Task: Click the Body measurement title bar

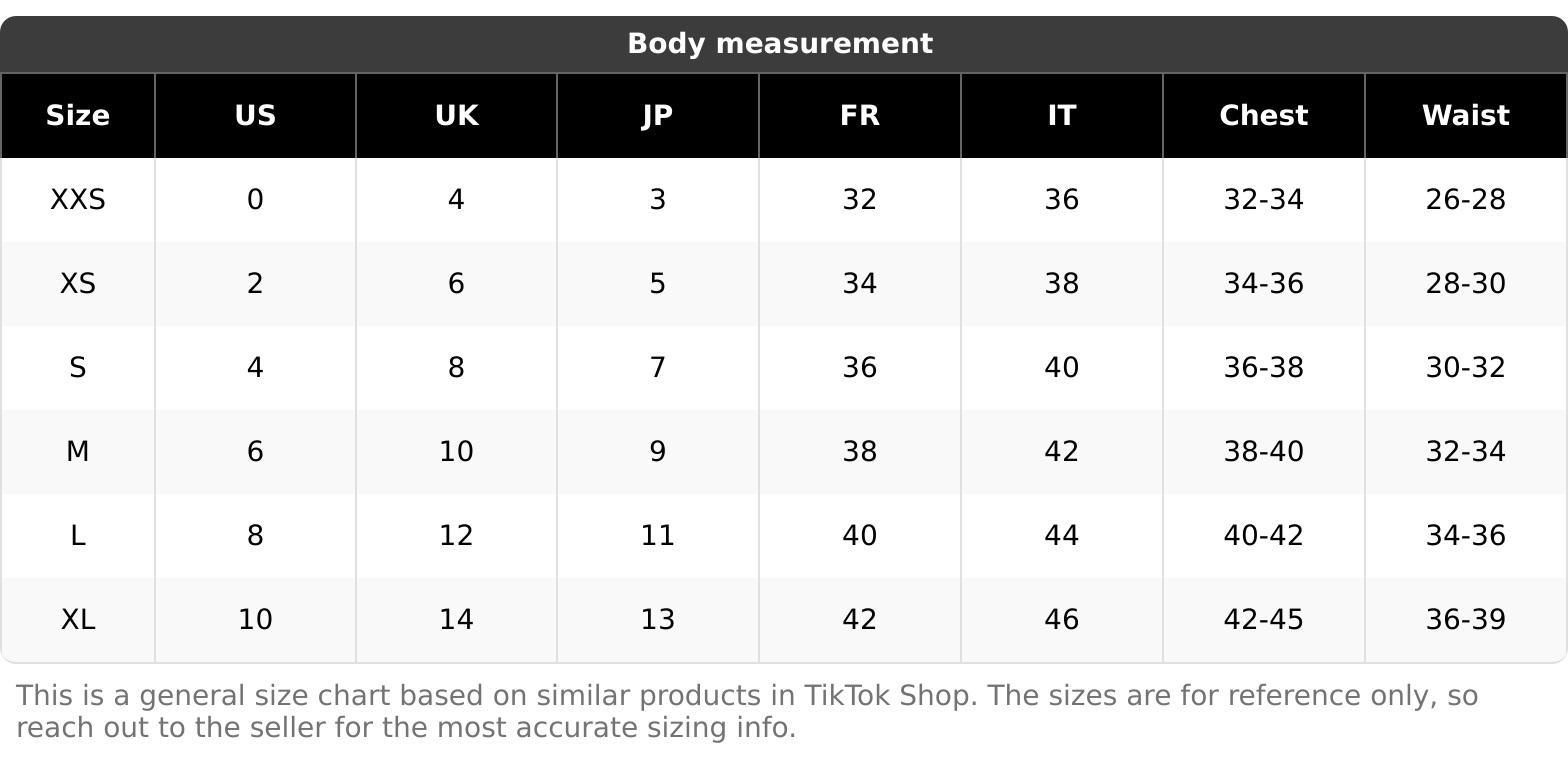Action: tap(779, 44)
